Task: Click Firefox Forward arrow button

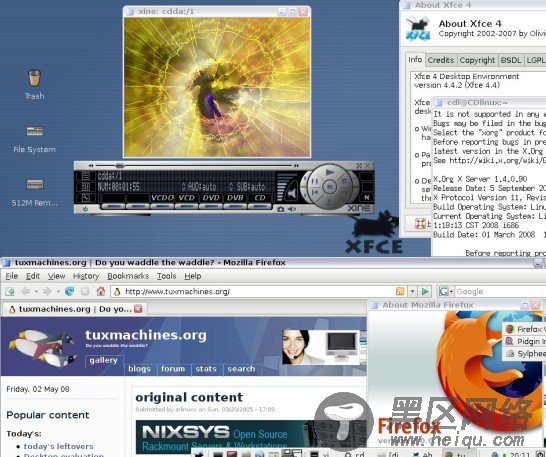Action: click(x=47, y=291)
